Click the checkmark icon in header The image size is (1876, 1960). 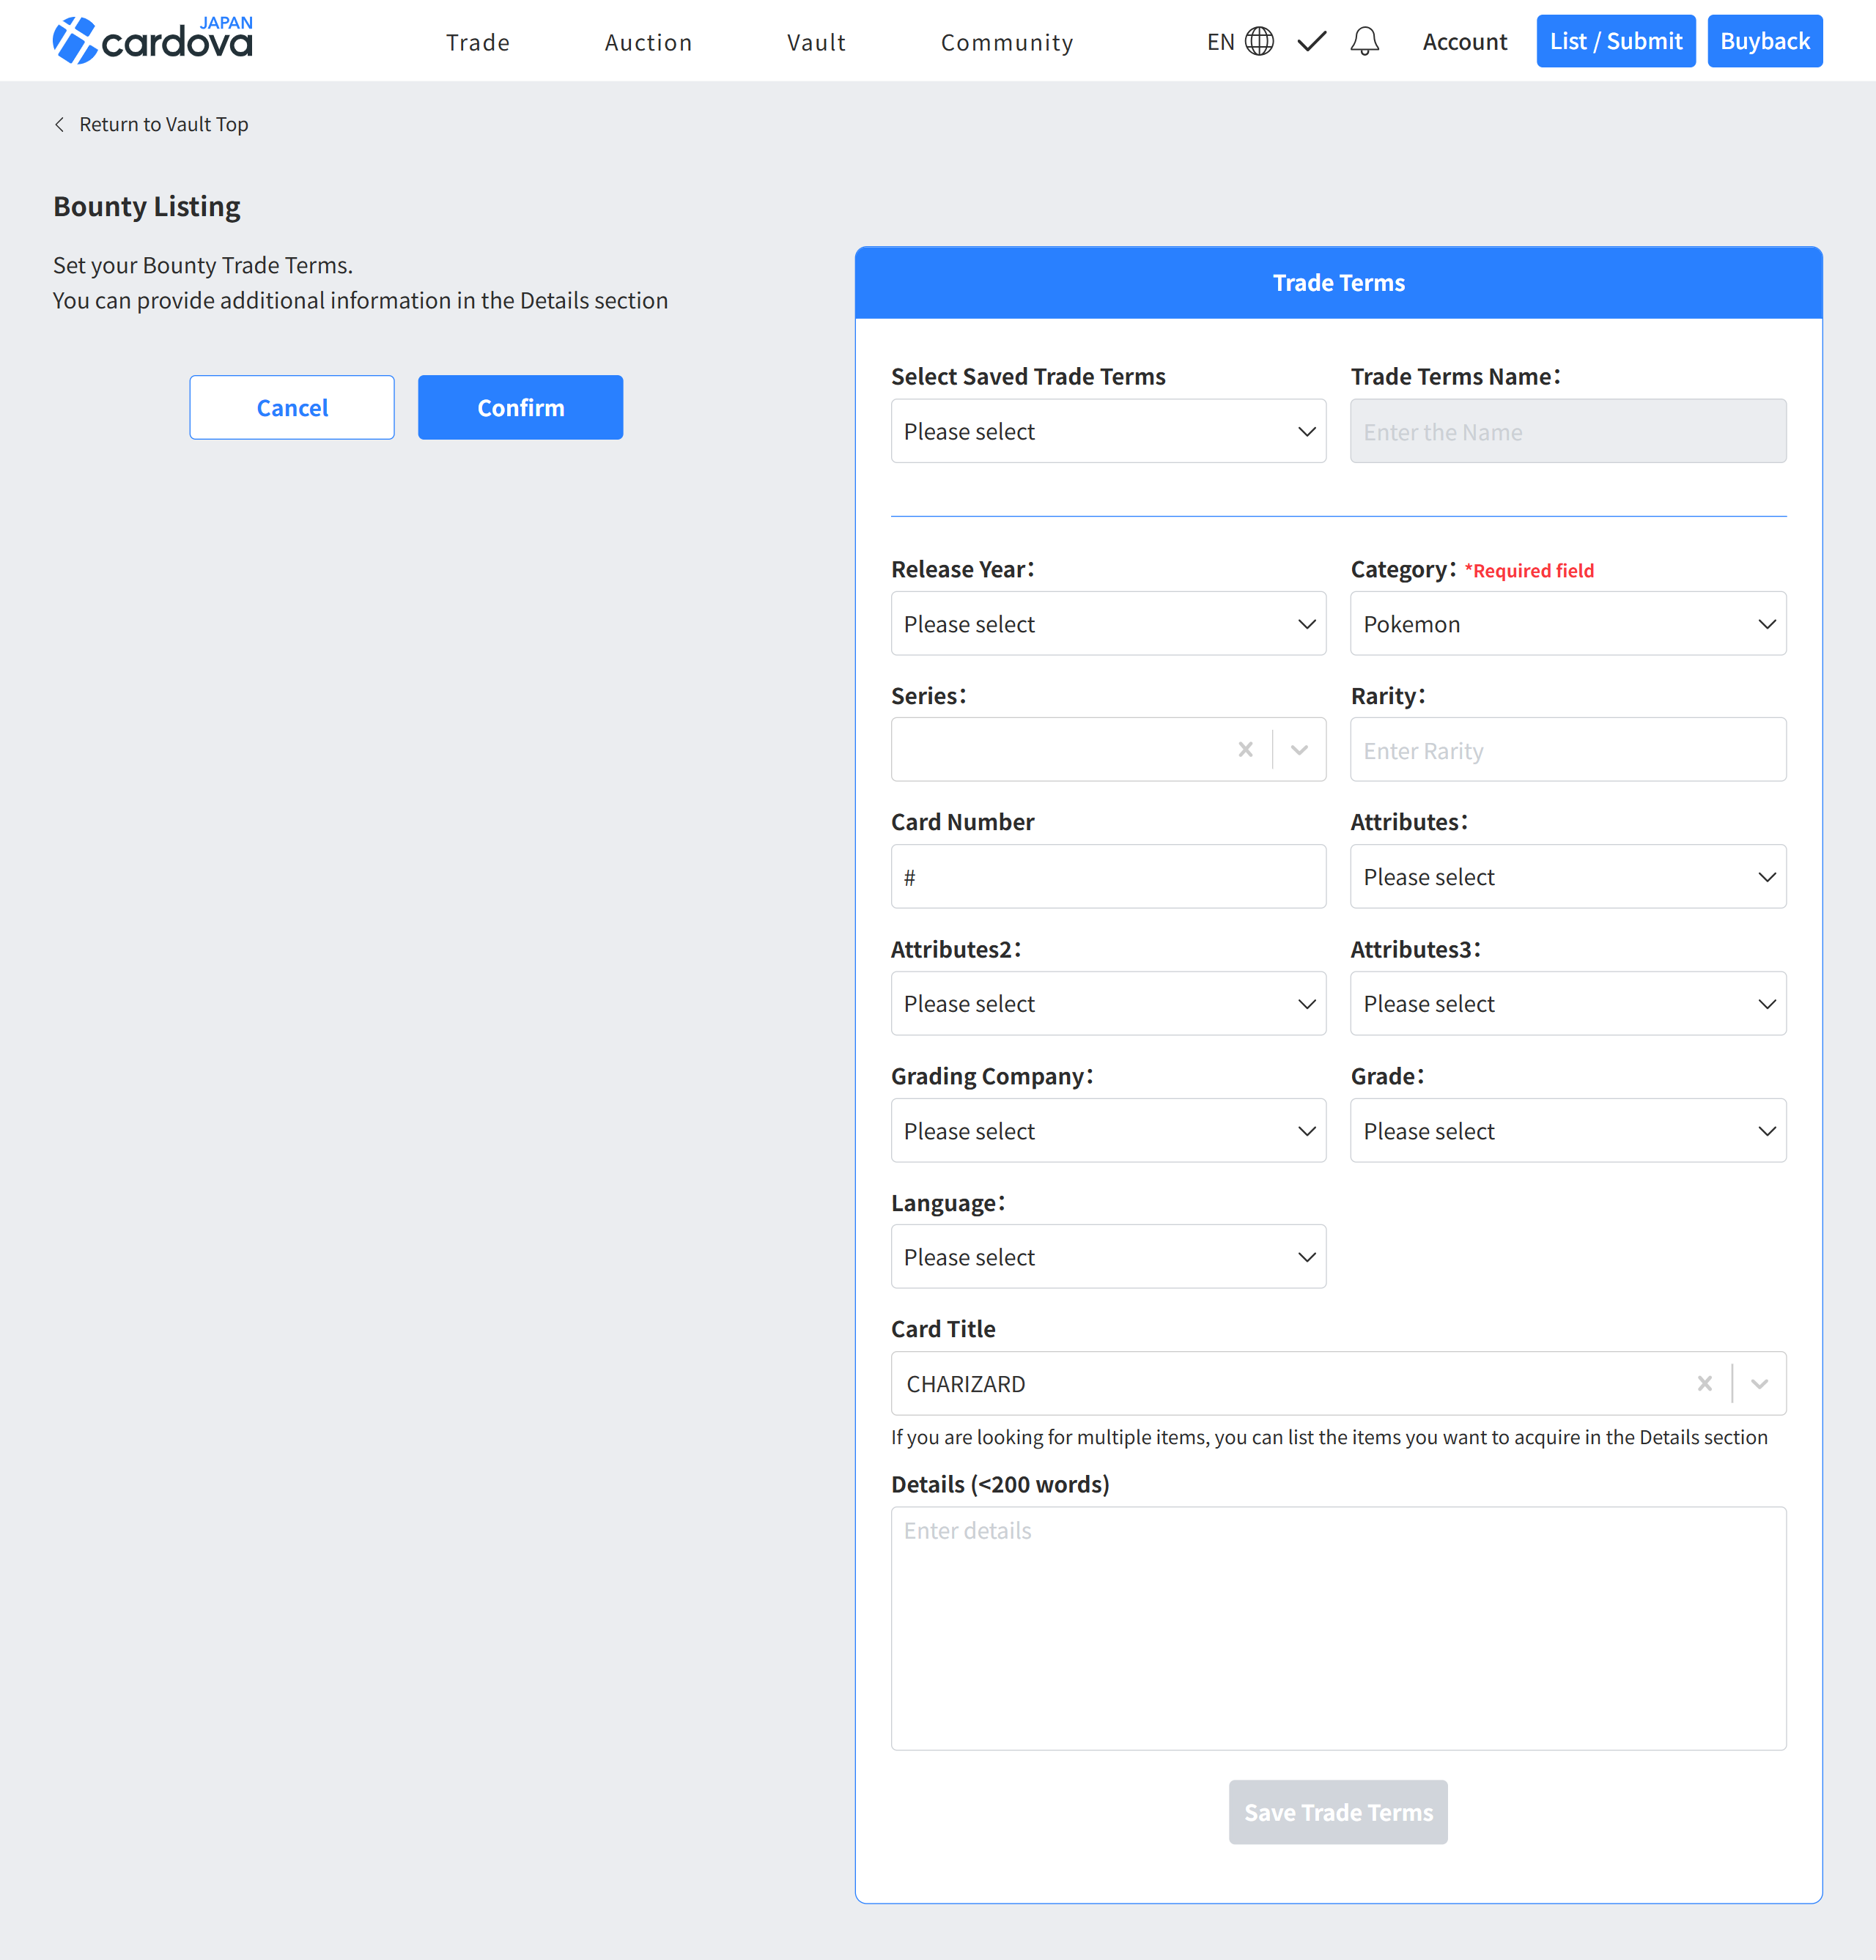[x=1311, y=41]
